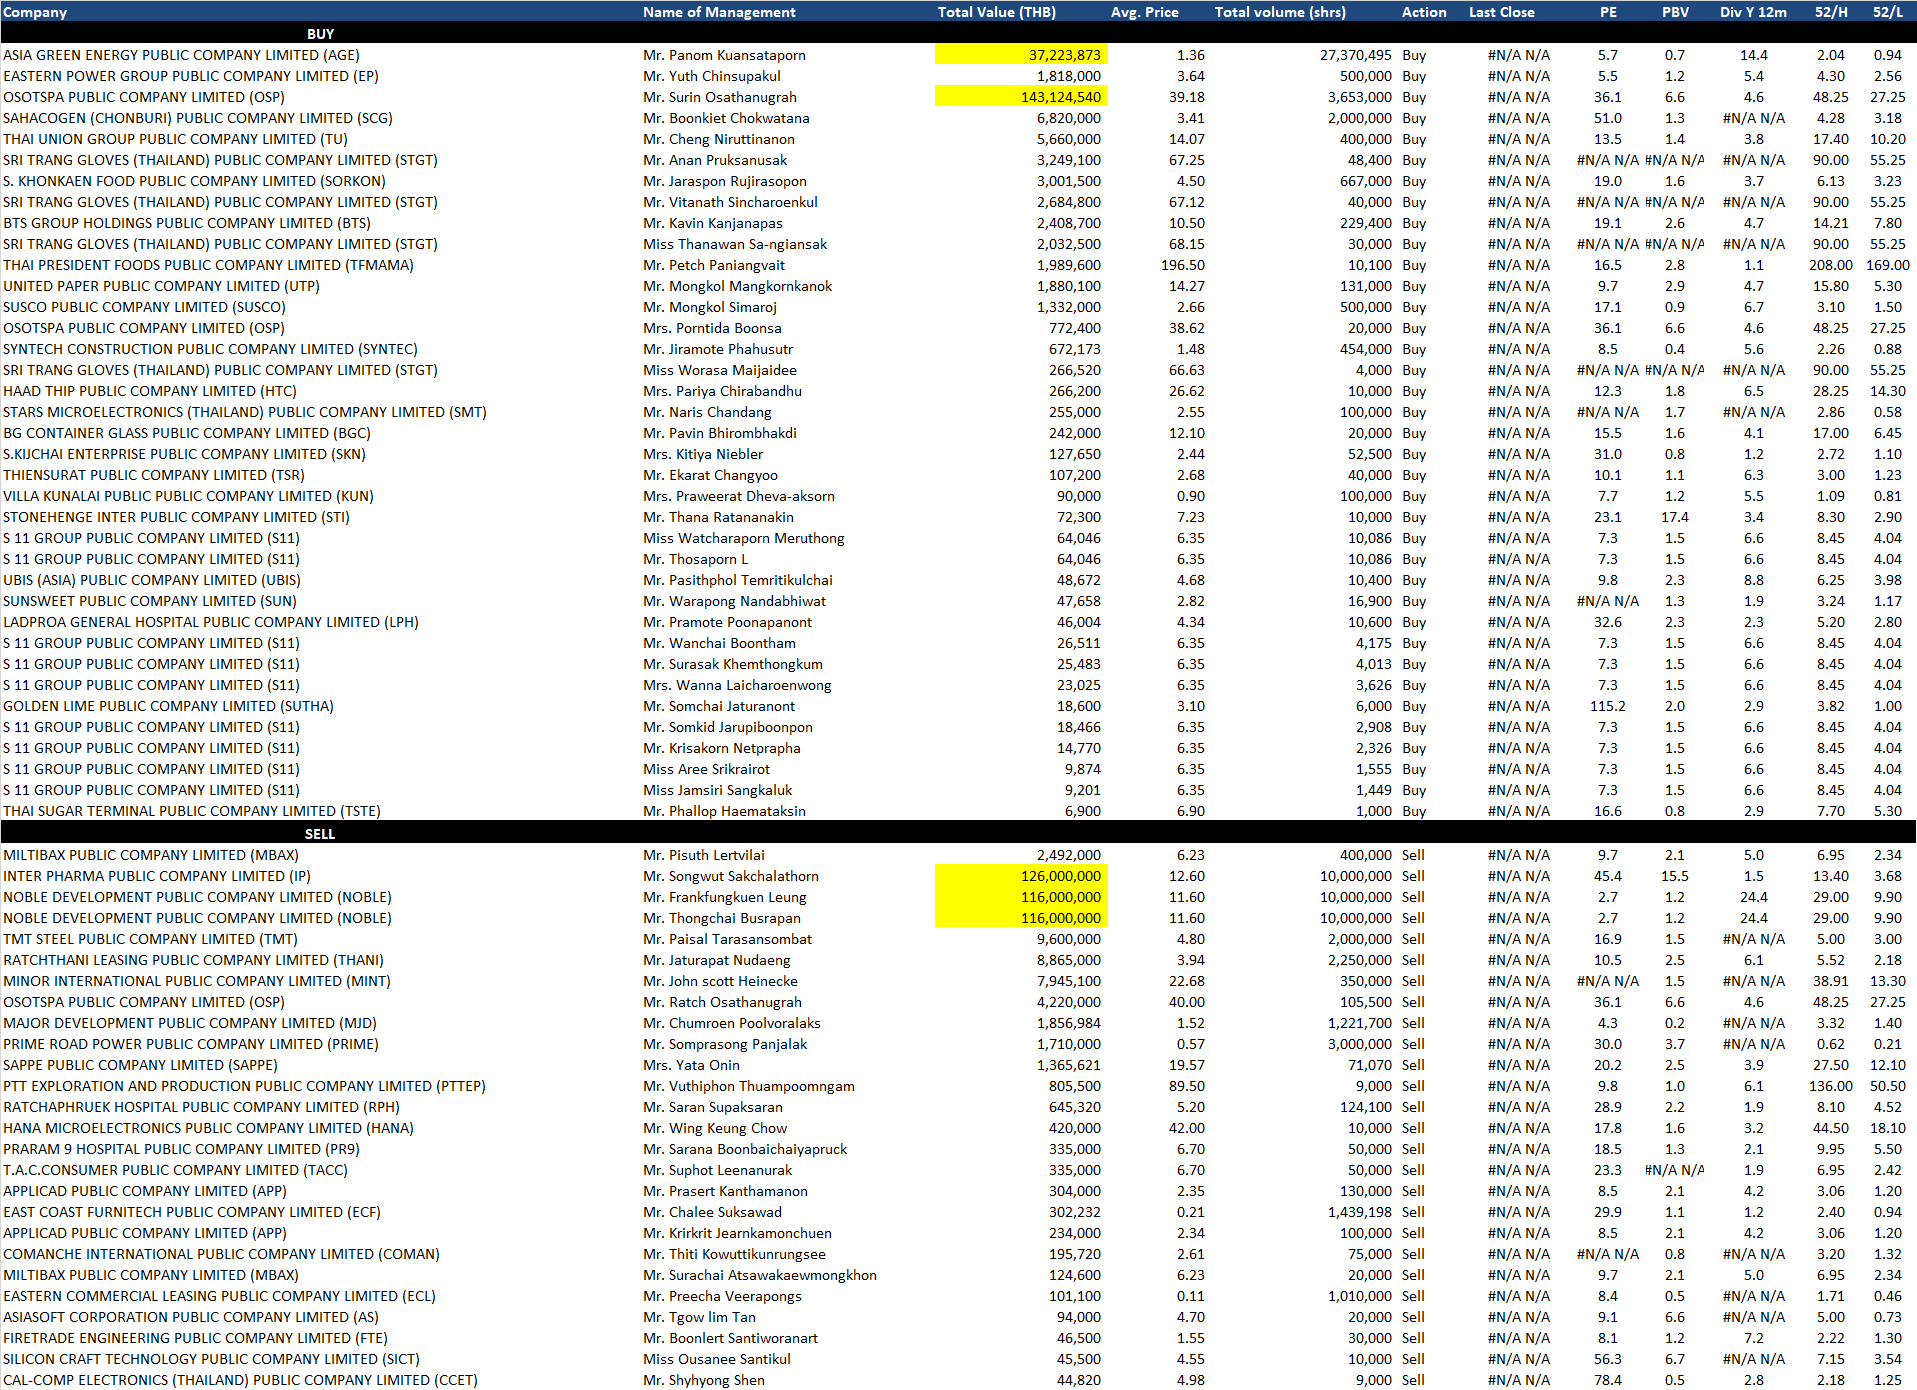1917x1390 pixels.
Task: Click the Mr. Kavin Kanjanapas name cell
Action: (x=713, y=223)
